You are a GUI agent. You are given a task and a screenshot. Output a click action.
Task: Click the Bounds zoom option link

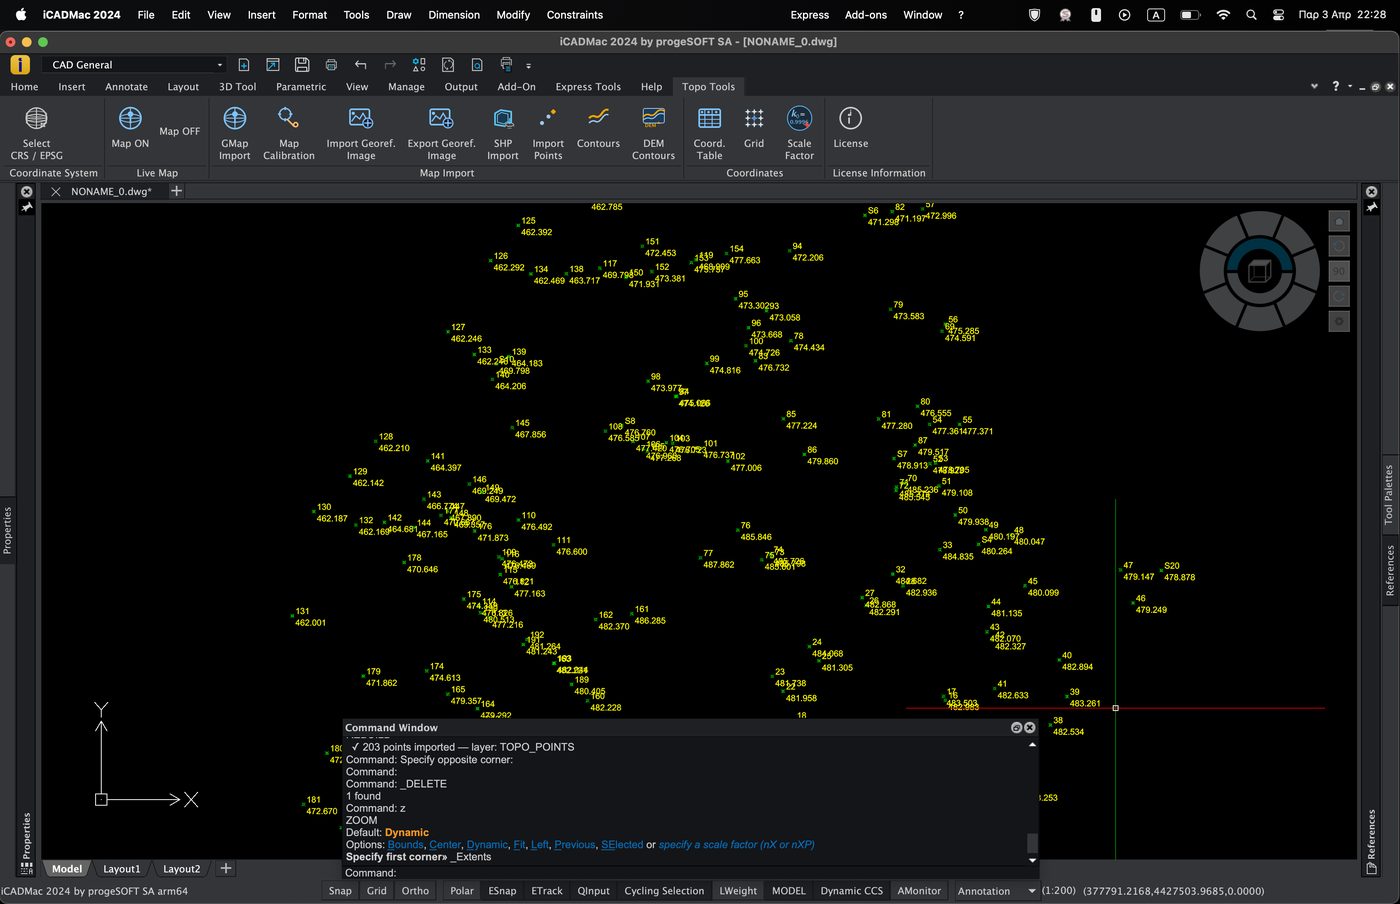[406, 845]
